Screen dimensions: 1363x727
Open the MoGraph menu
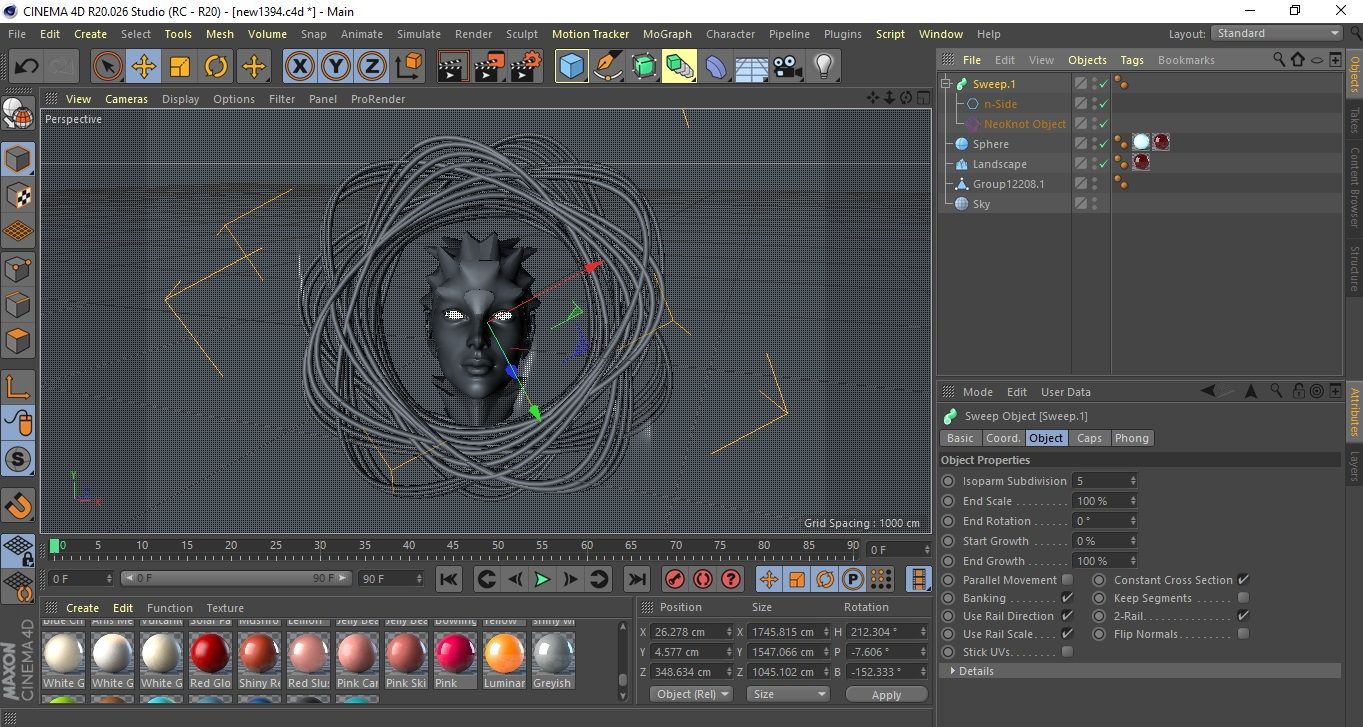click(667, 34)
